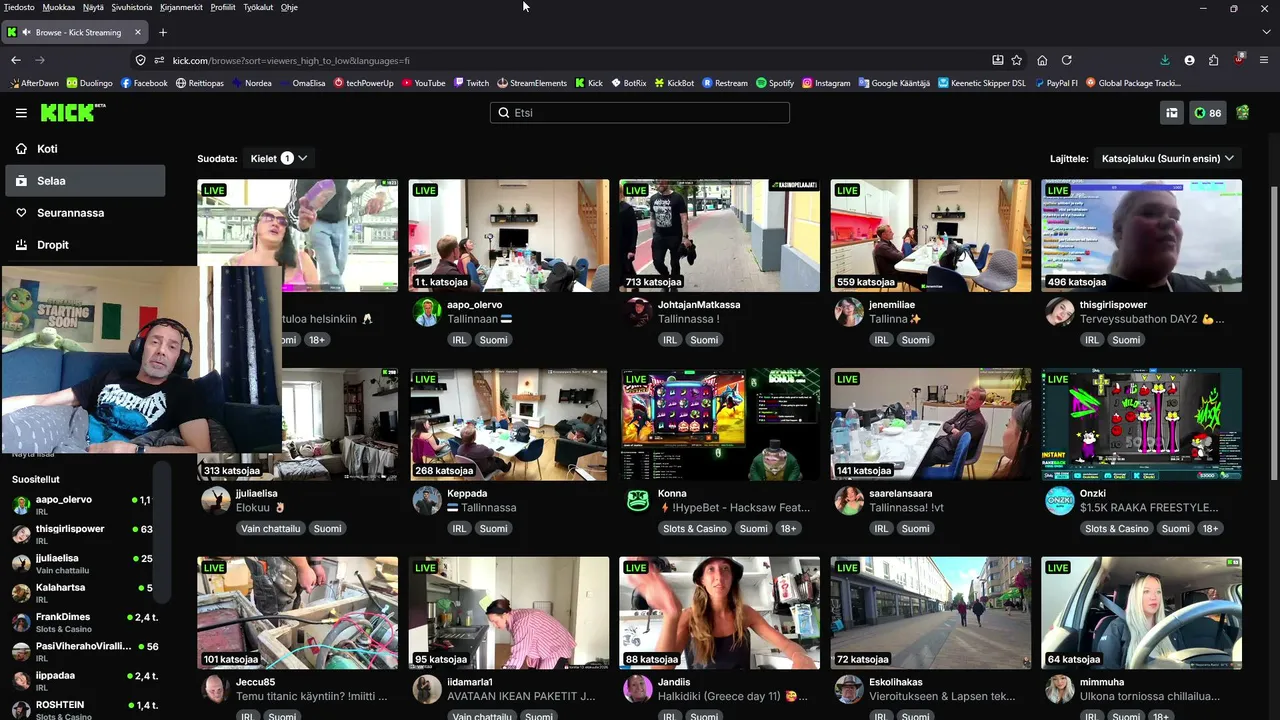Open Facebook bookmark
The width and height of the screenshot is (1280, 720).
[144, 83]
